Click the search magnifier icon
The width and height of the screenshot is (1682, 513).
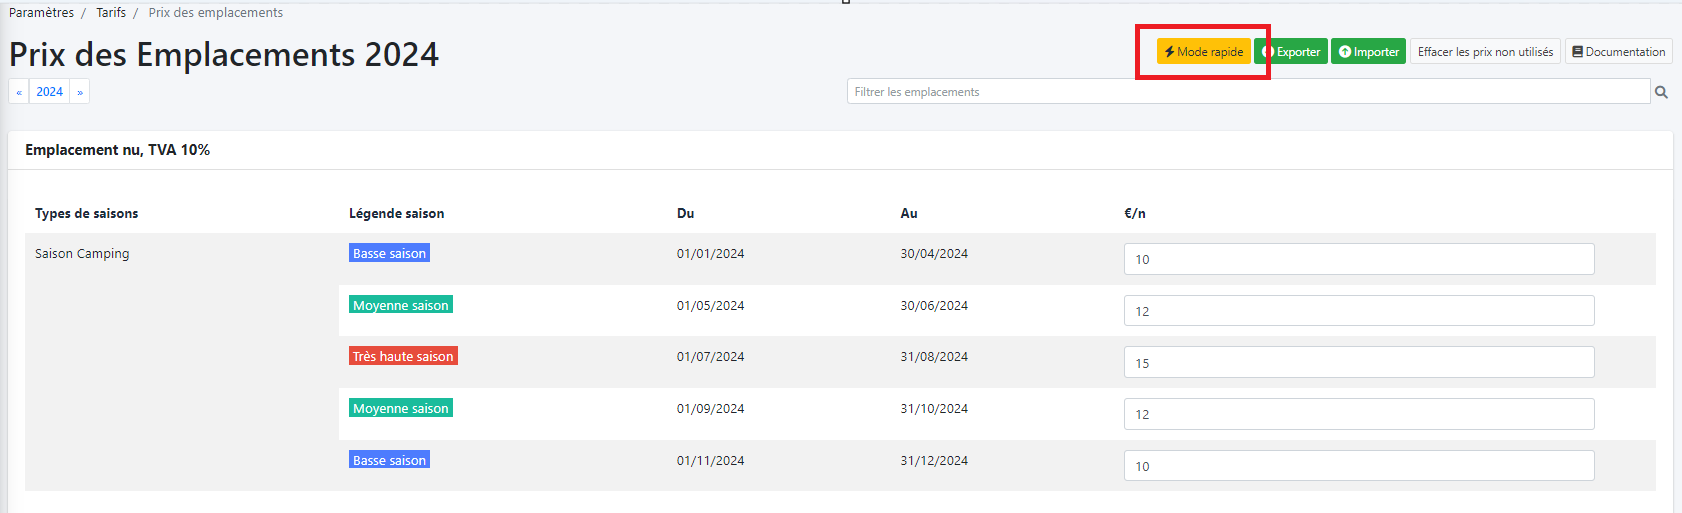[x=1661, y=92]
